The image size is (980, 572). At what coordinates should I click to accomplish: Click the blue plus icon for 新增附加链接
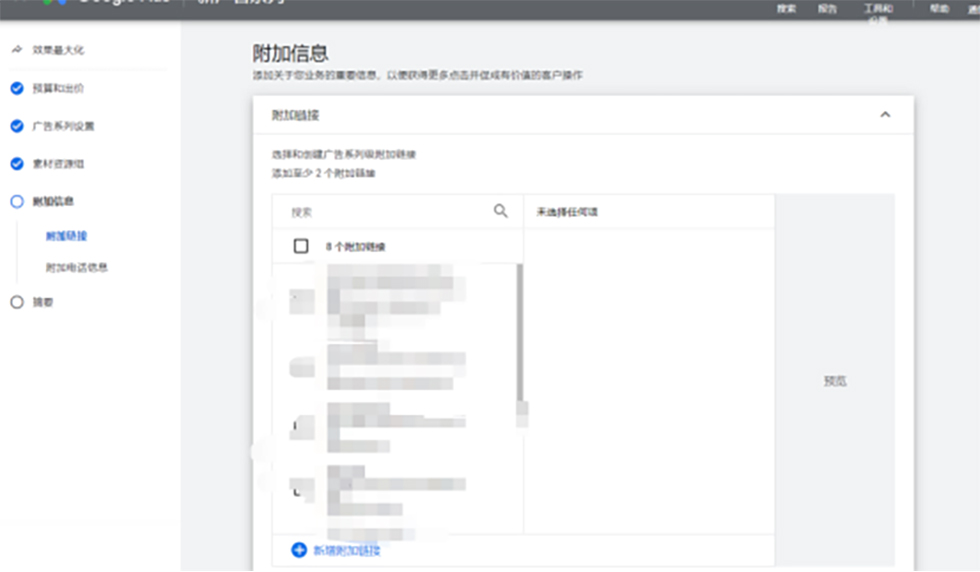click(x=299, y=550)
